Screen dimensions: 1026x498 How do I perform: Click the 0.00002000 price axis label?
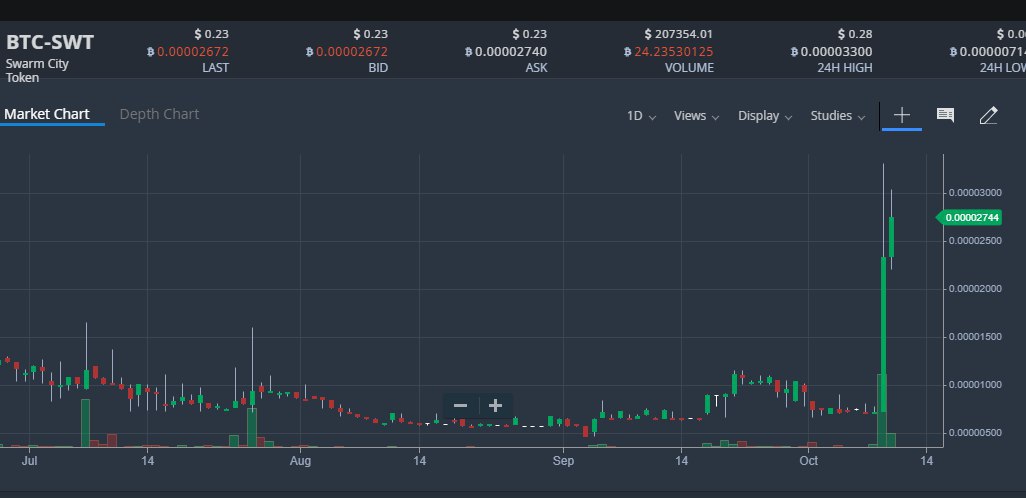(975, 289)
